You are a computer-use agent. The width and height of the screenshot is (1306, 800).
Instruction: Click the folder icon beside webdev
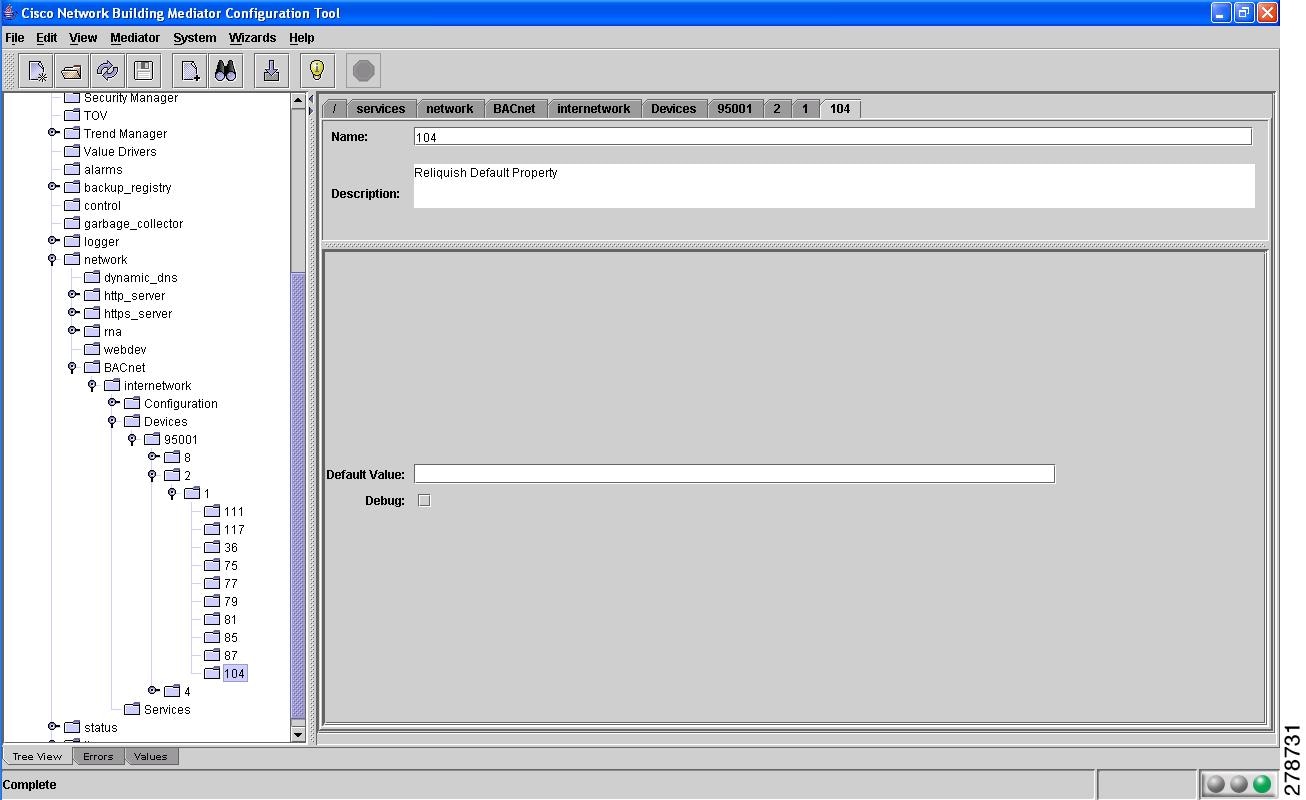92,349
